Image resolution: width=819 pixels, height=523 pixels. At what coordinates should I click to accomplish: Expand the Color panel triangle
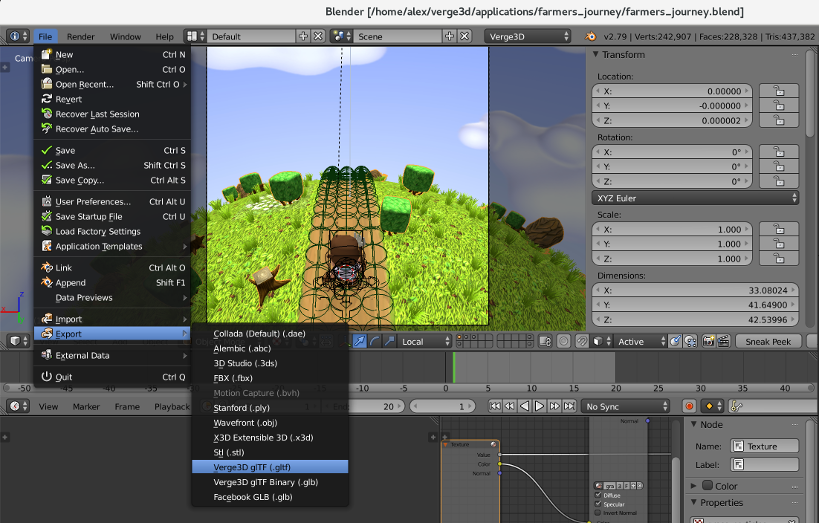point(694,485)
